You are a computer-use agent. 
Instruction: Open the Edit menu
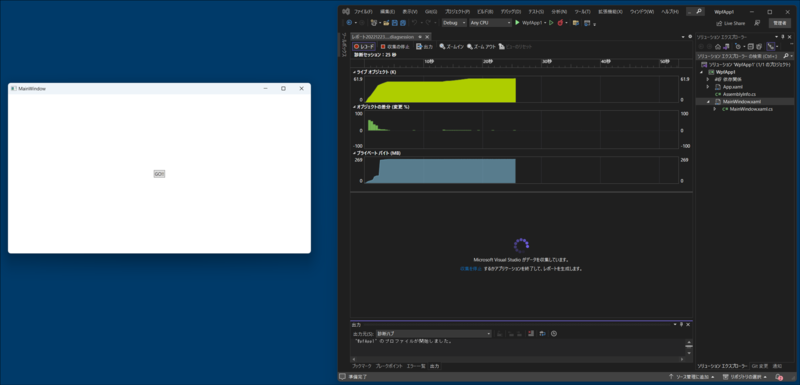387,11
